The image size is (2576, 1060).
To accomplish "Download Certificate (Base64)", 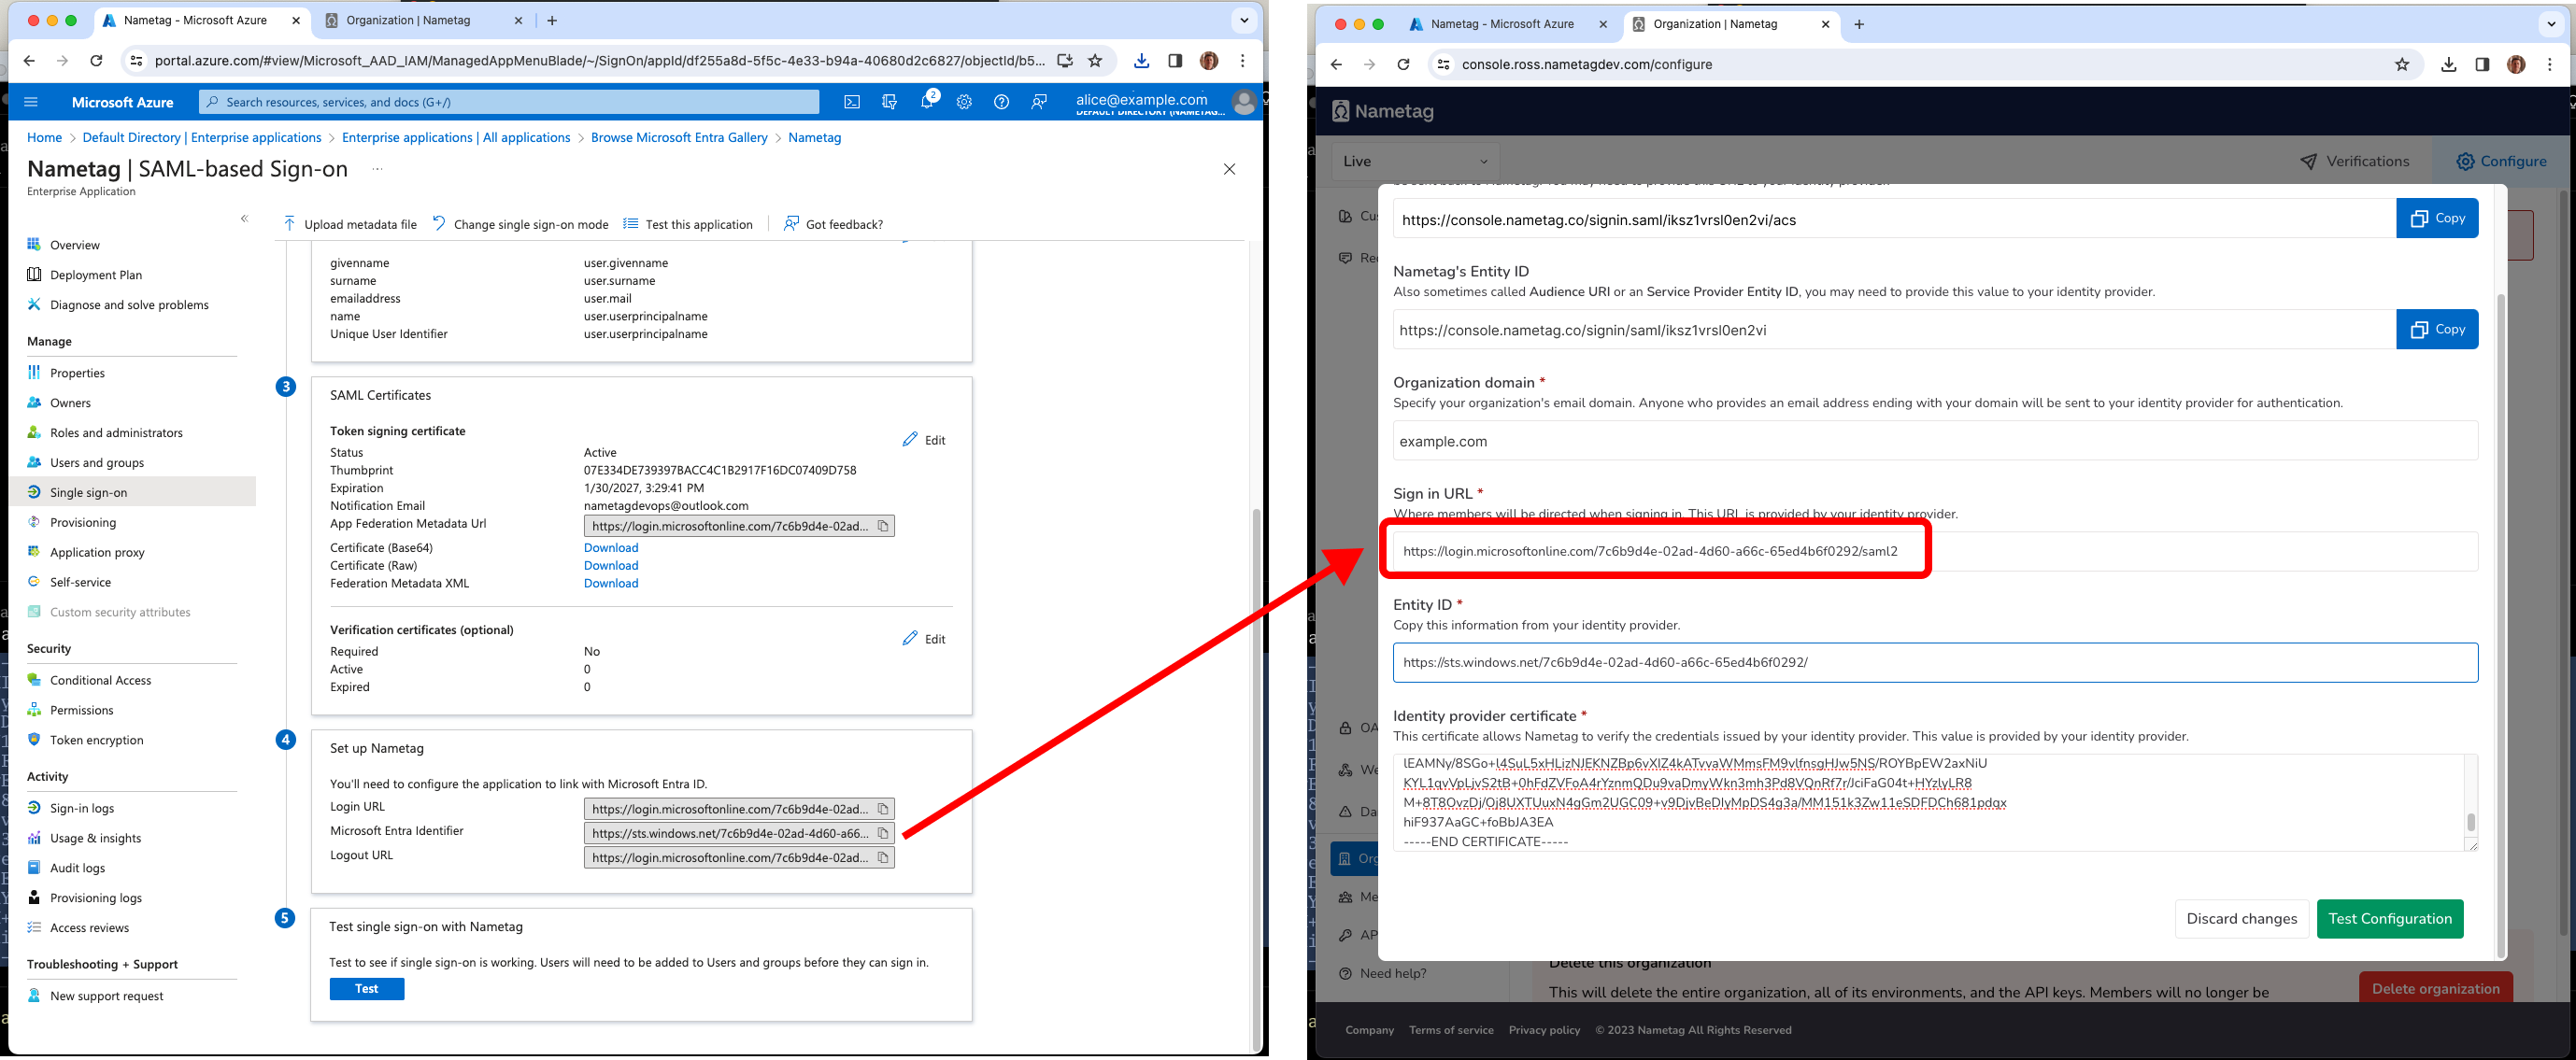I will [x=611, y=548].
